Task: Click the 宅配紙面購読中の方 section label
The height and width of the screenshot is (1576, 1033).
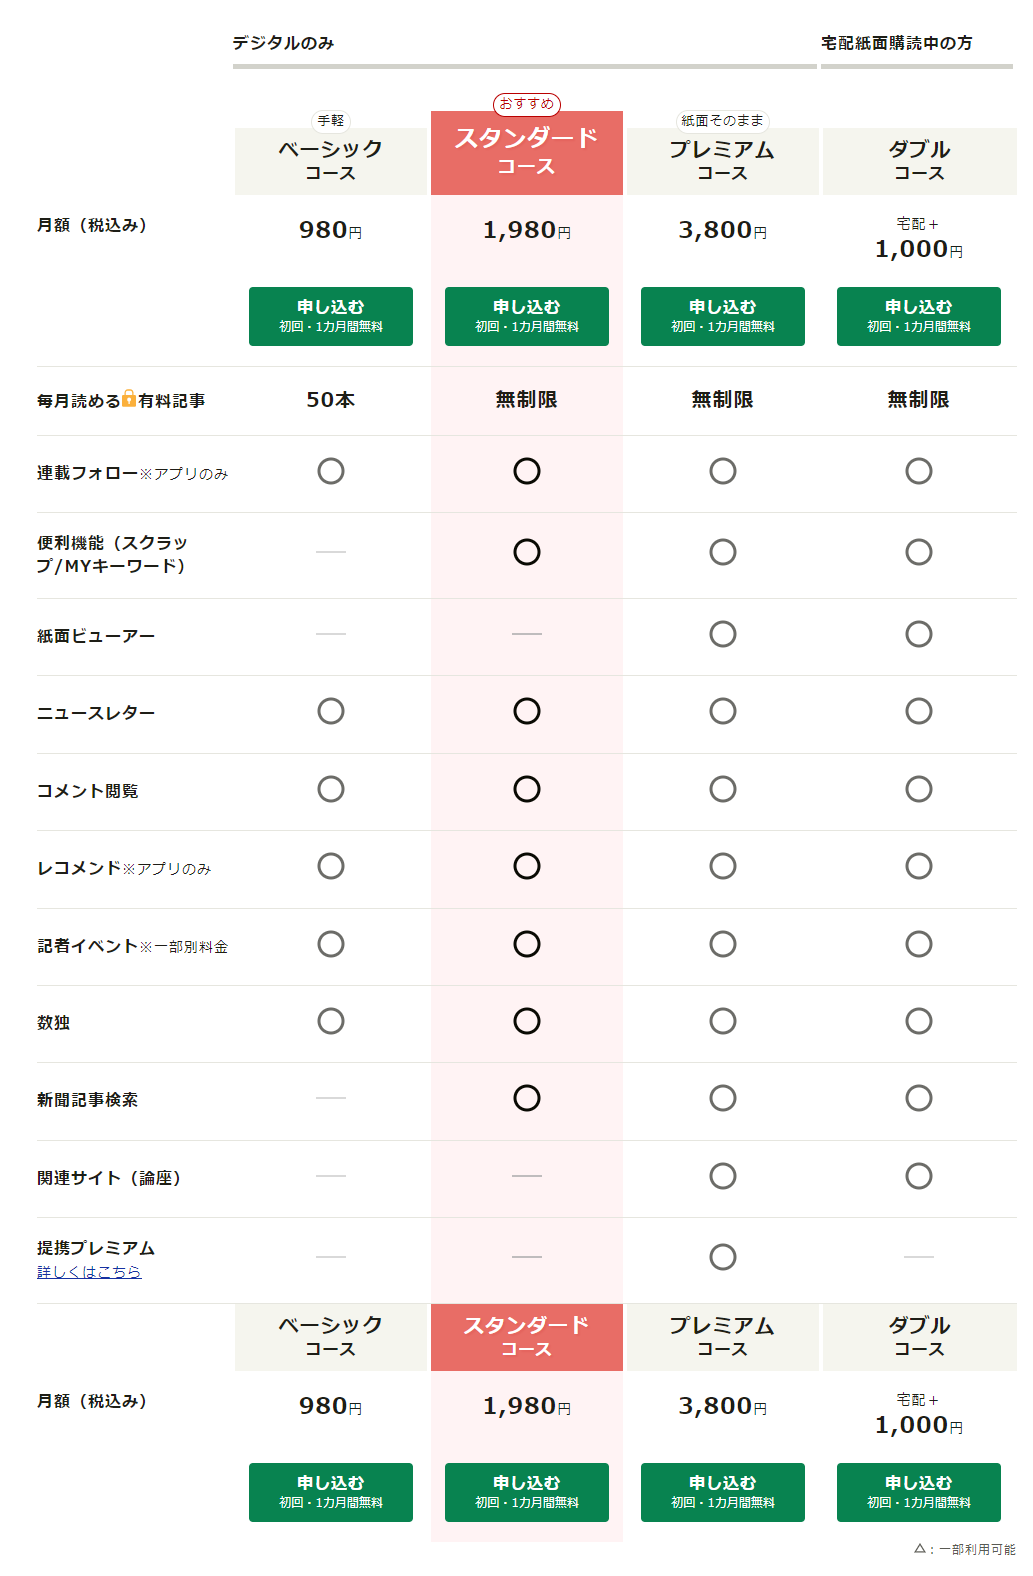Action: 897,43
